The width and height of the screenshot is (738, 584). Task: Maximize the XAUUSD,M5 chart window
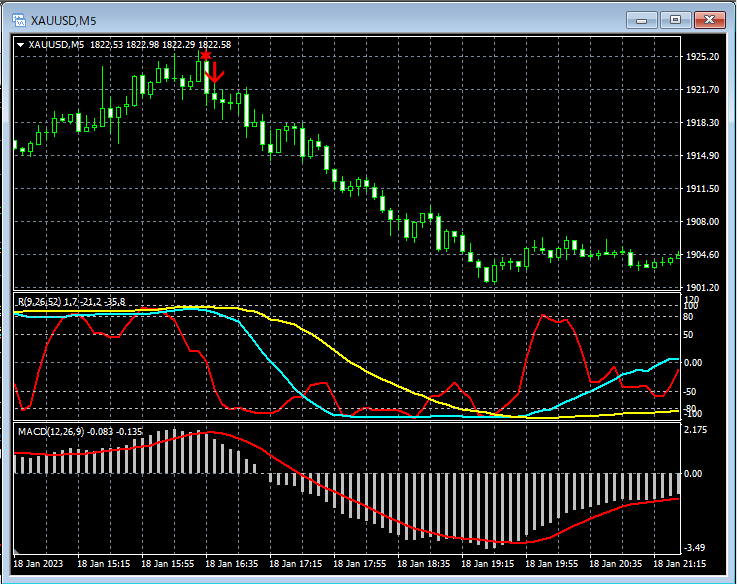pos(675,20)
